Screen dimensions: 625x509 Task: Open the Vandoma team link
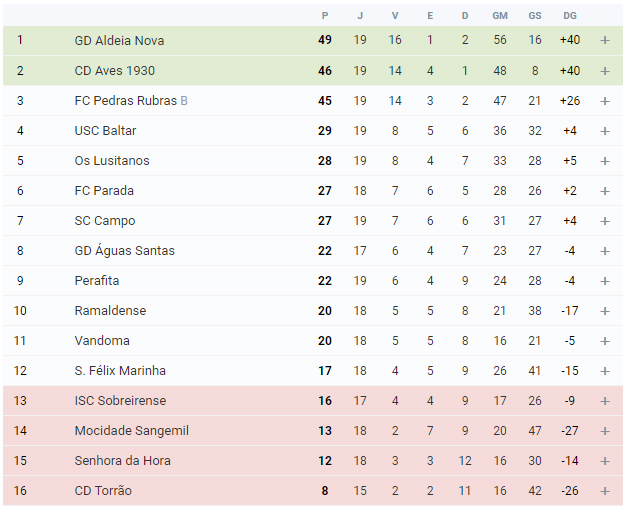pyautogui.click(x=102, y=341)
